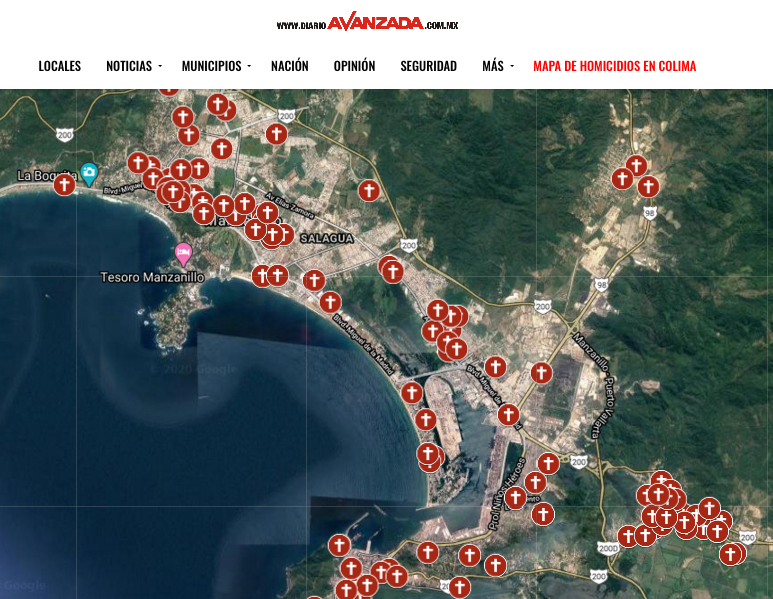The height and width of the screenshot is (599, 773).
Task: Click the pink hotel pin above Tesoro Manzanillo
Action: pos(183,252)
